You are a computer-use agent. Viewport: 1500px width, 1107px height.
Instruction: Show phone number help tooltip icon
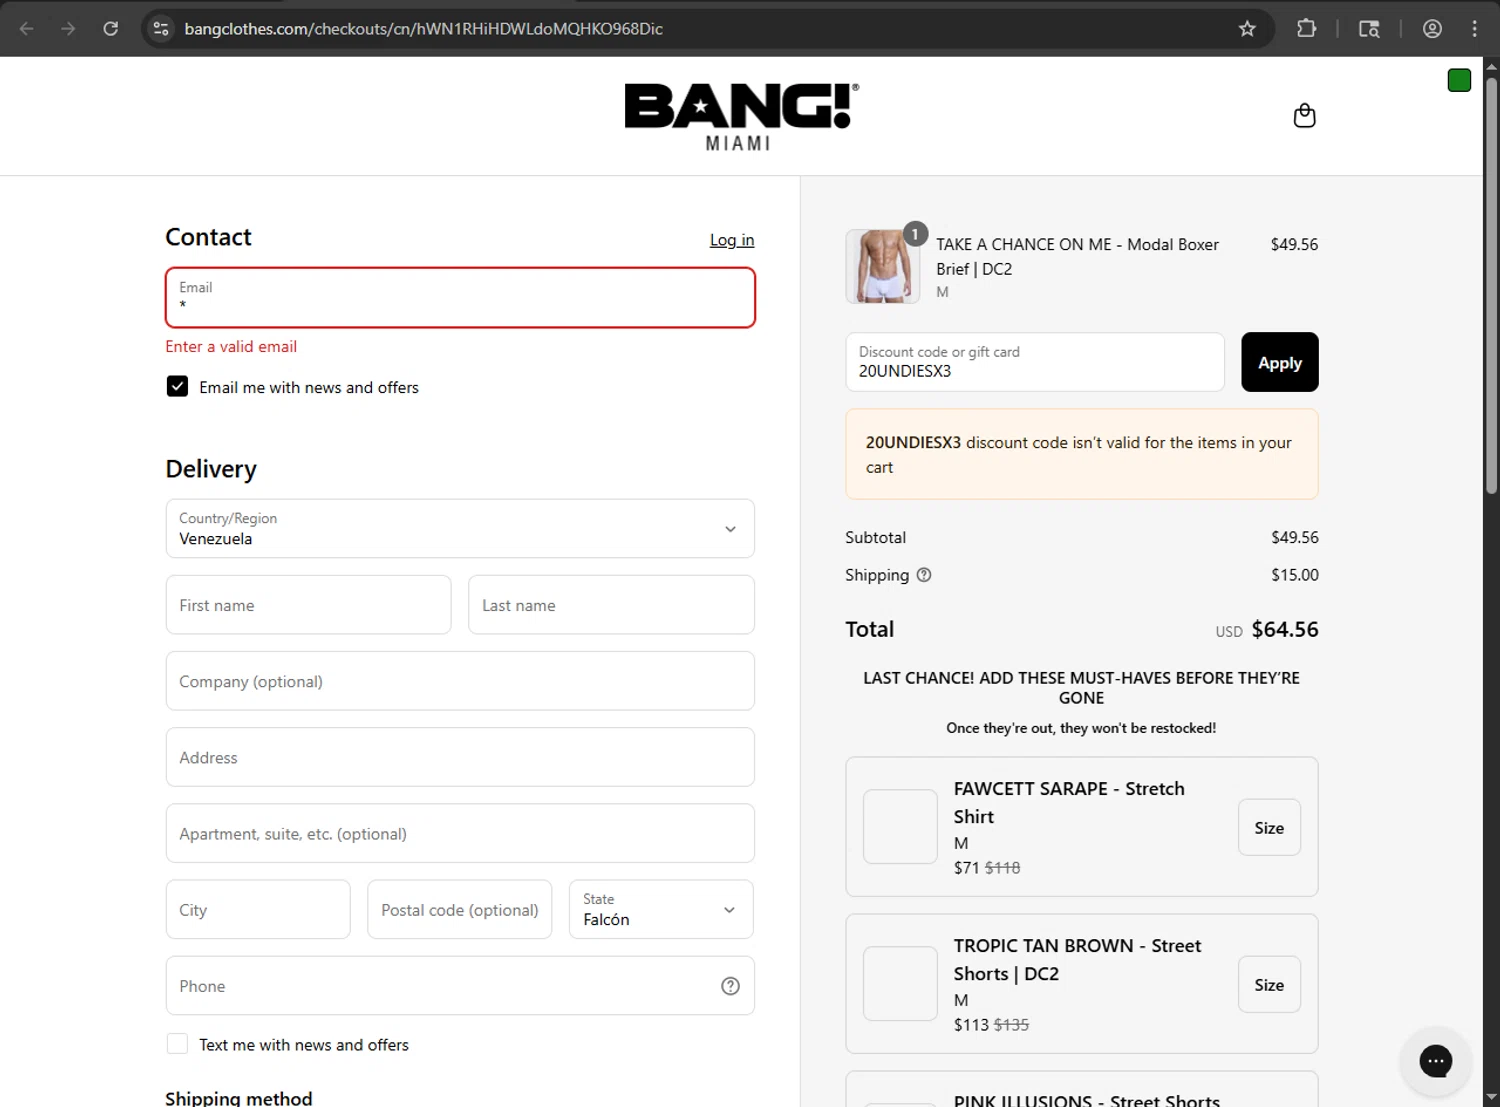(x=730, y=986)
